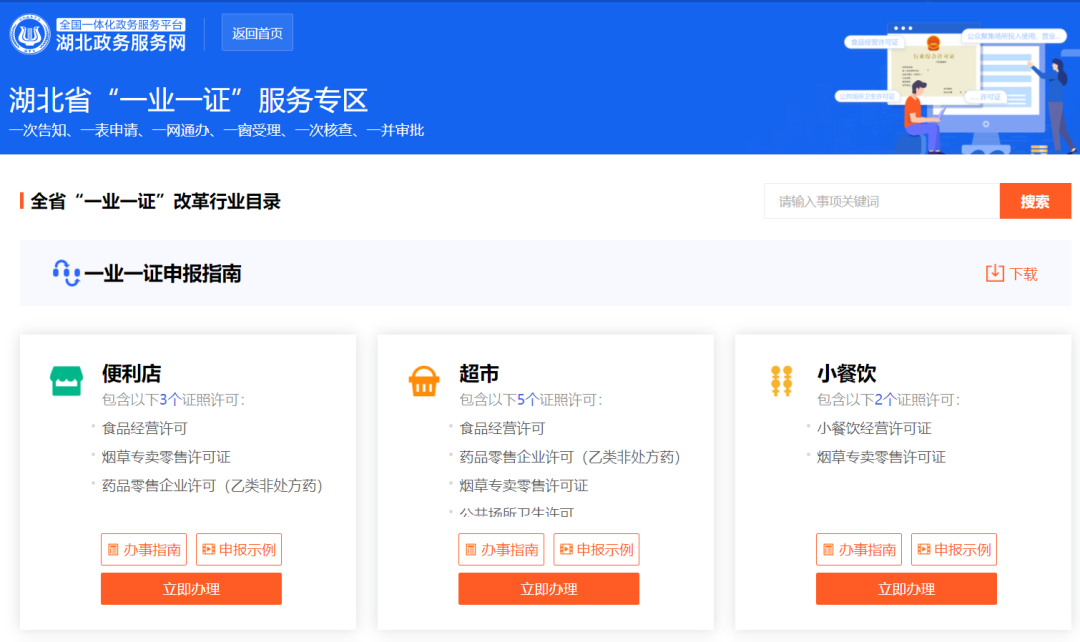The width and height of the screenshot is (1080, 642).
Task: Open 办事指南 for 超市
Action: click(501, 550)
